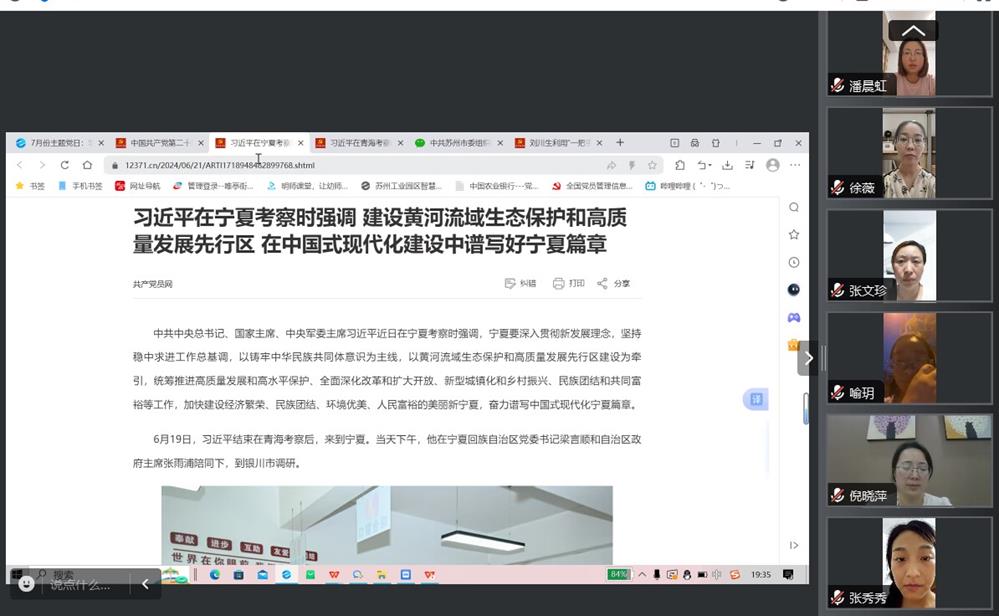This screenshot has height=616, width=999.
Task: Click the 共产党员网 source link
Action: pyautogui.click(x=153, y=284)
